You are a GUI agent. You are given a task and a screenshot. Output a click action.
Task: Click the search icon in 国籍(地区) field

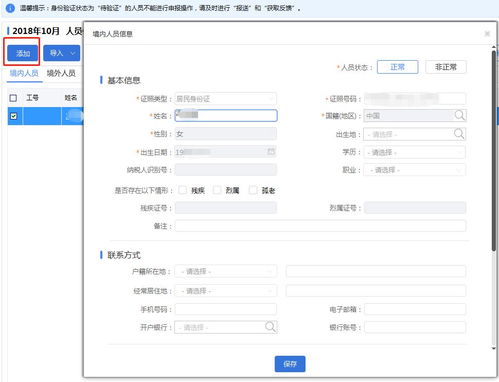[x=459, y=115]
